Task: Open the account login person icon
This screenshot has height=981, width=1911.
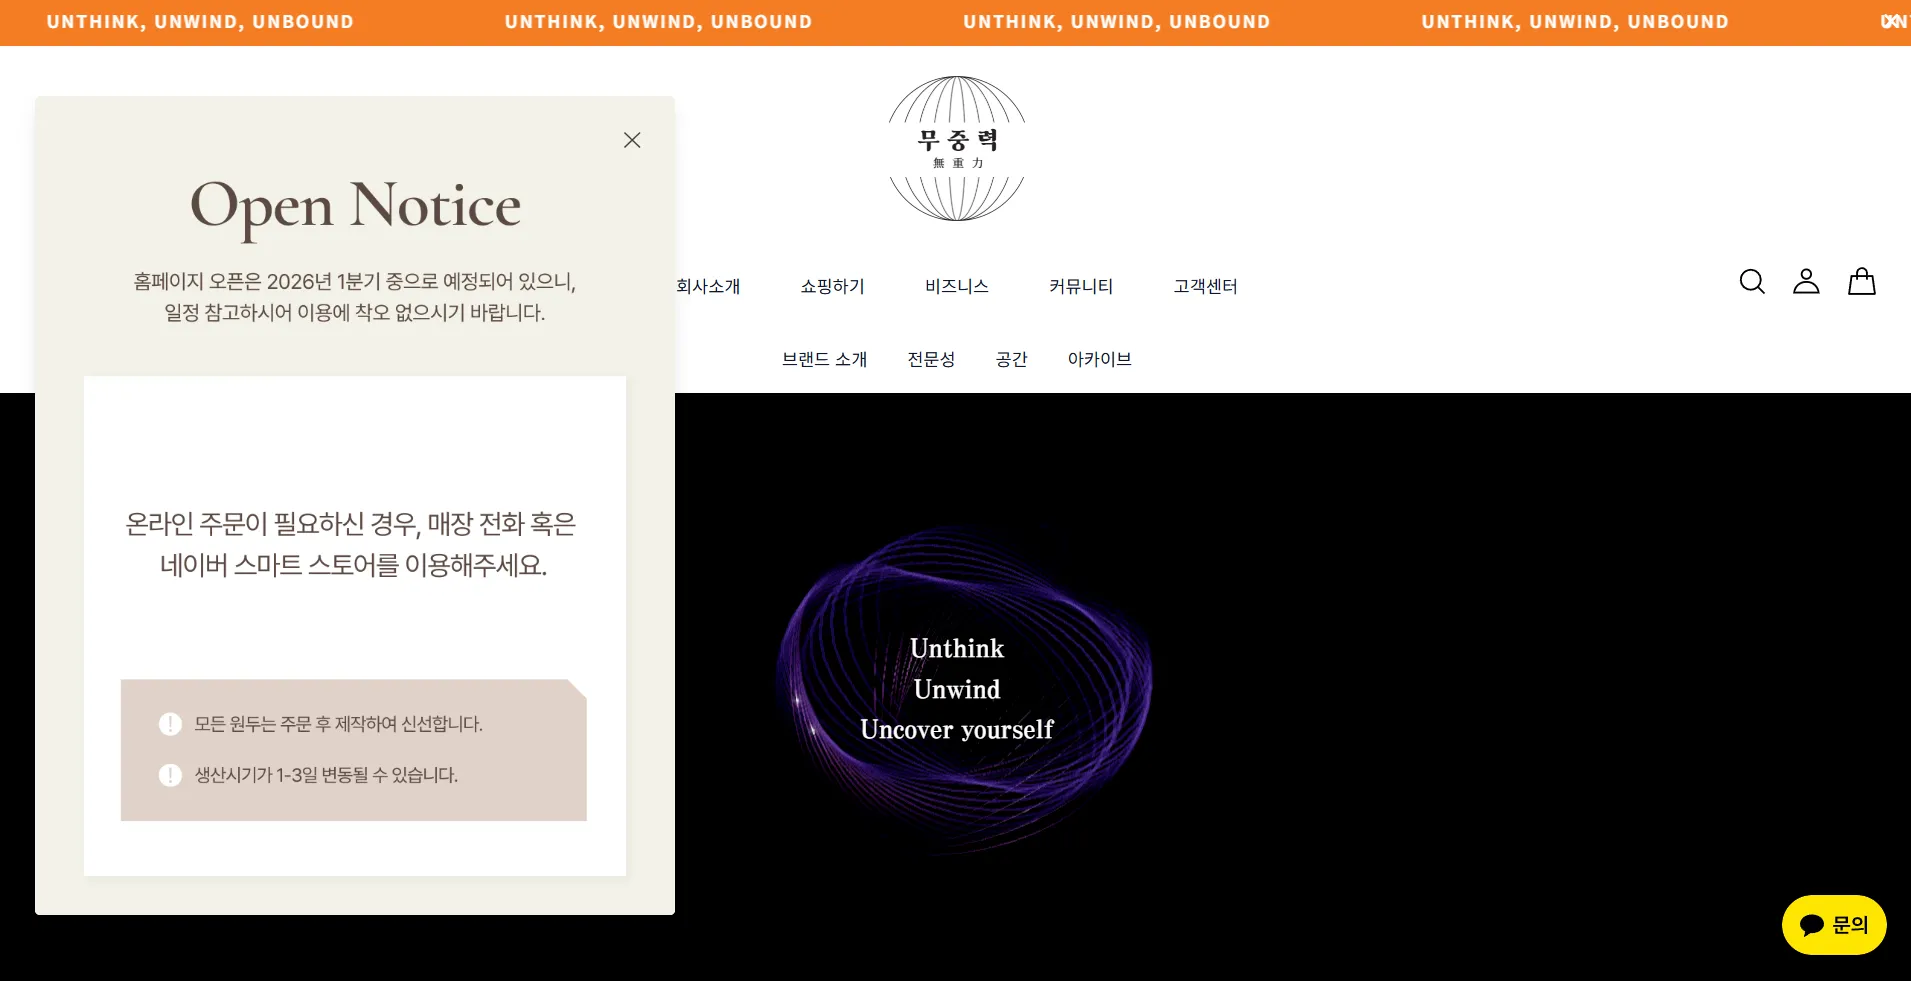Action: point(1807,281)
